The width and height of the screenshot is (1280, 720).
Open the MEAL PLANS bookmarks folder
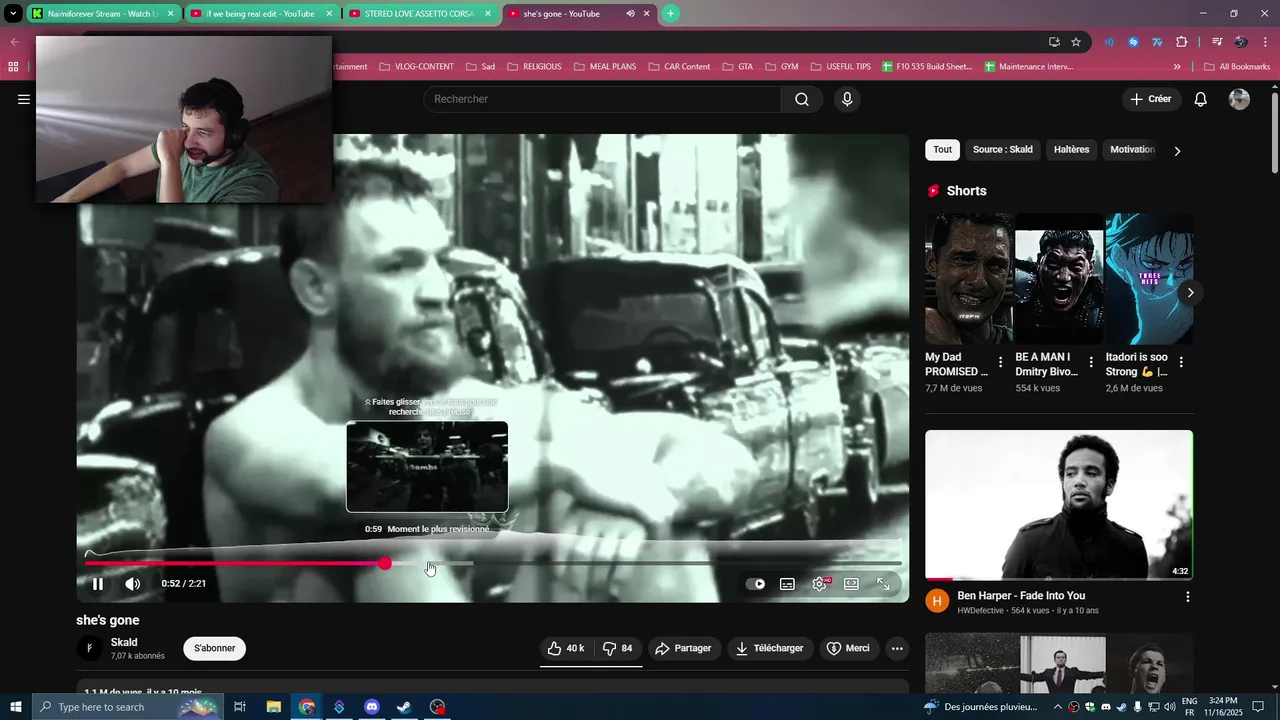point(604,67)
